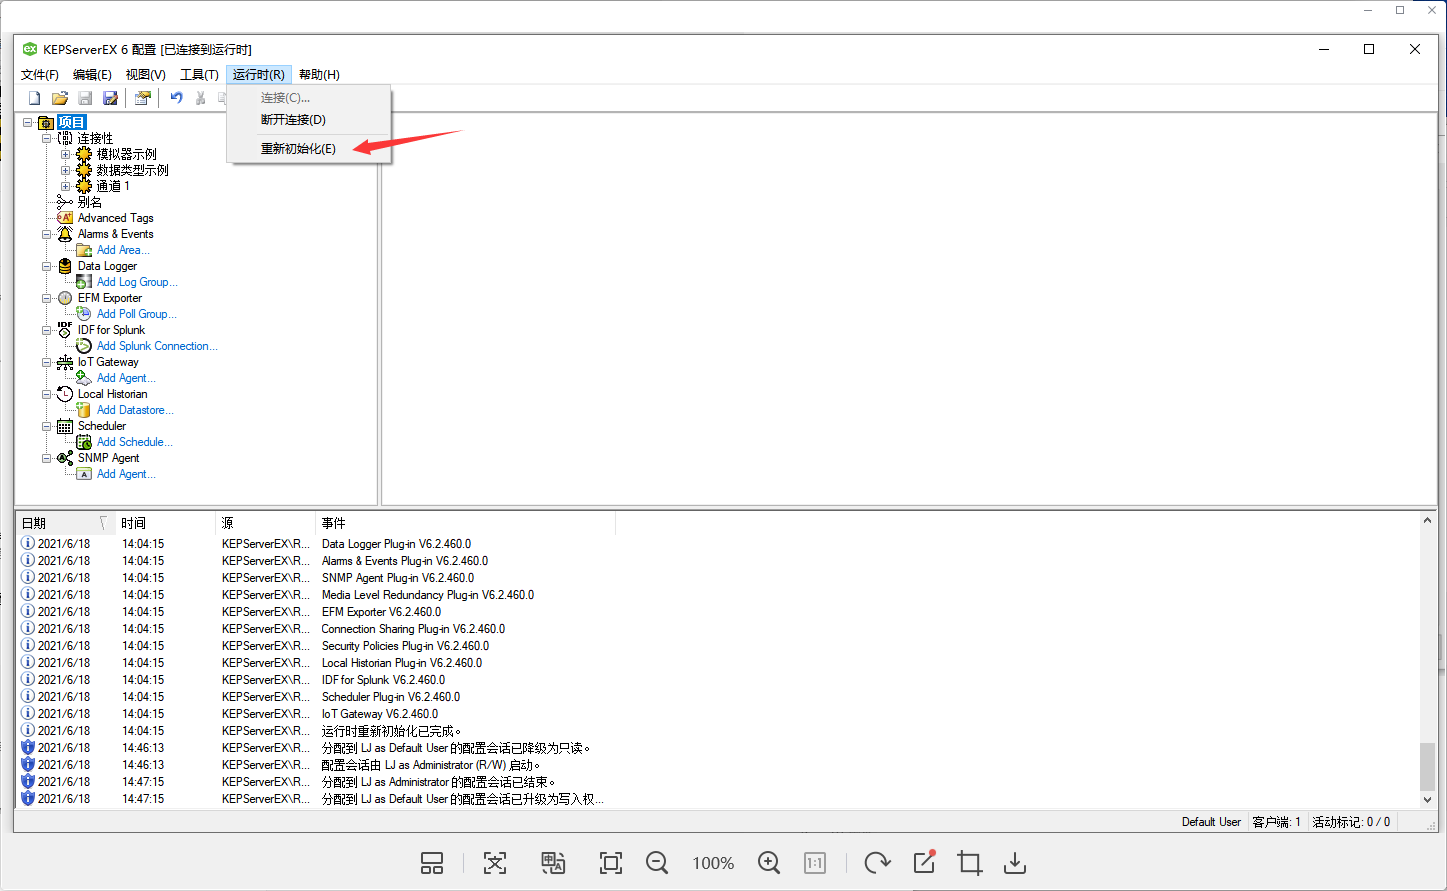Click the 时间 column header
The image size is (1447, 891).
click(166, 523)
